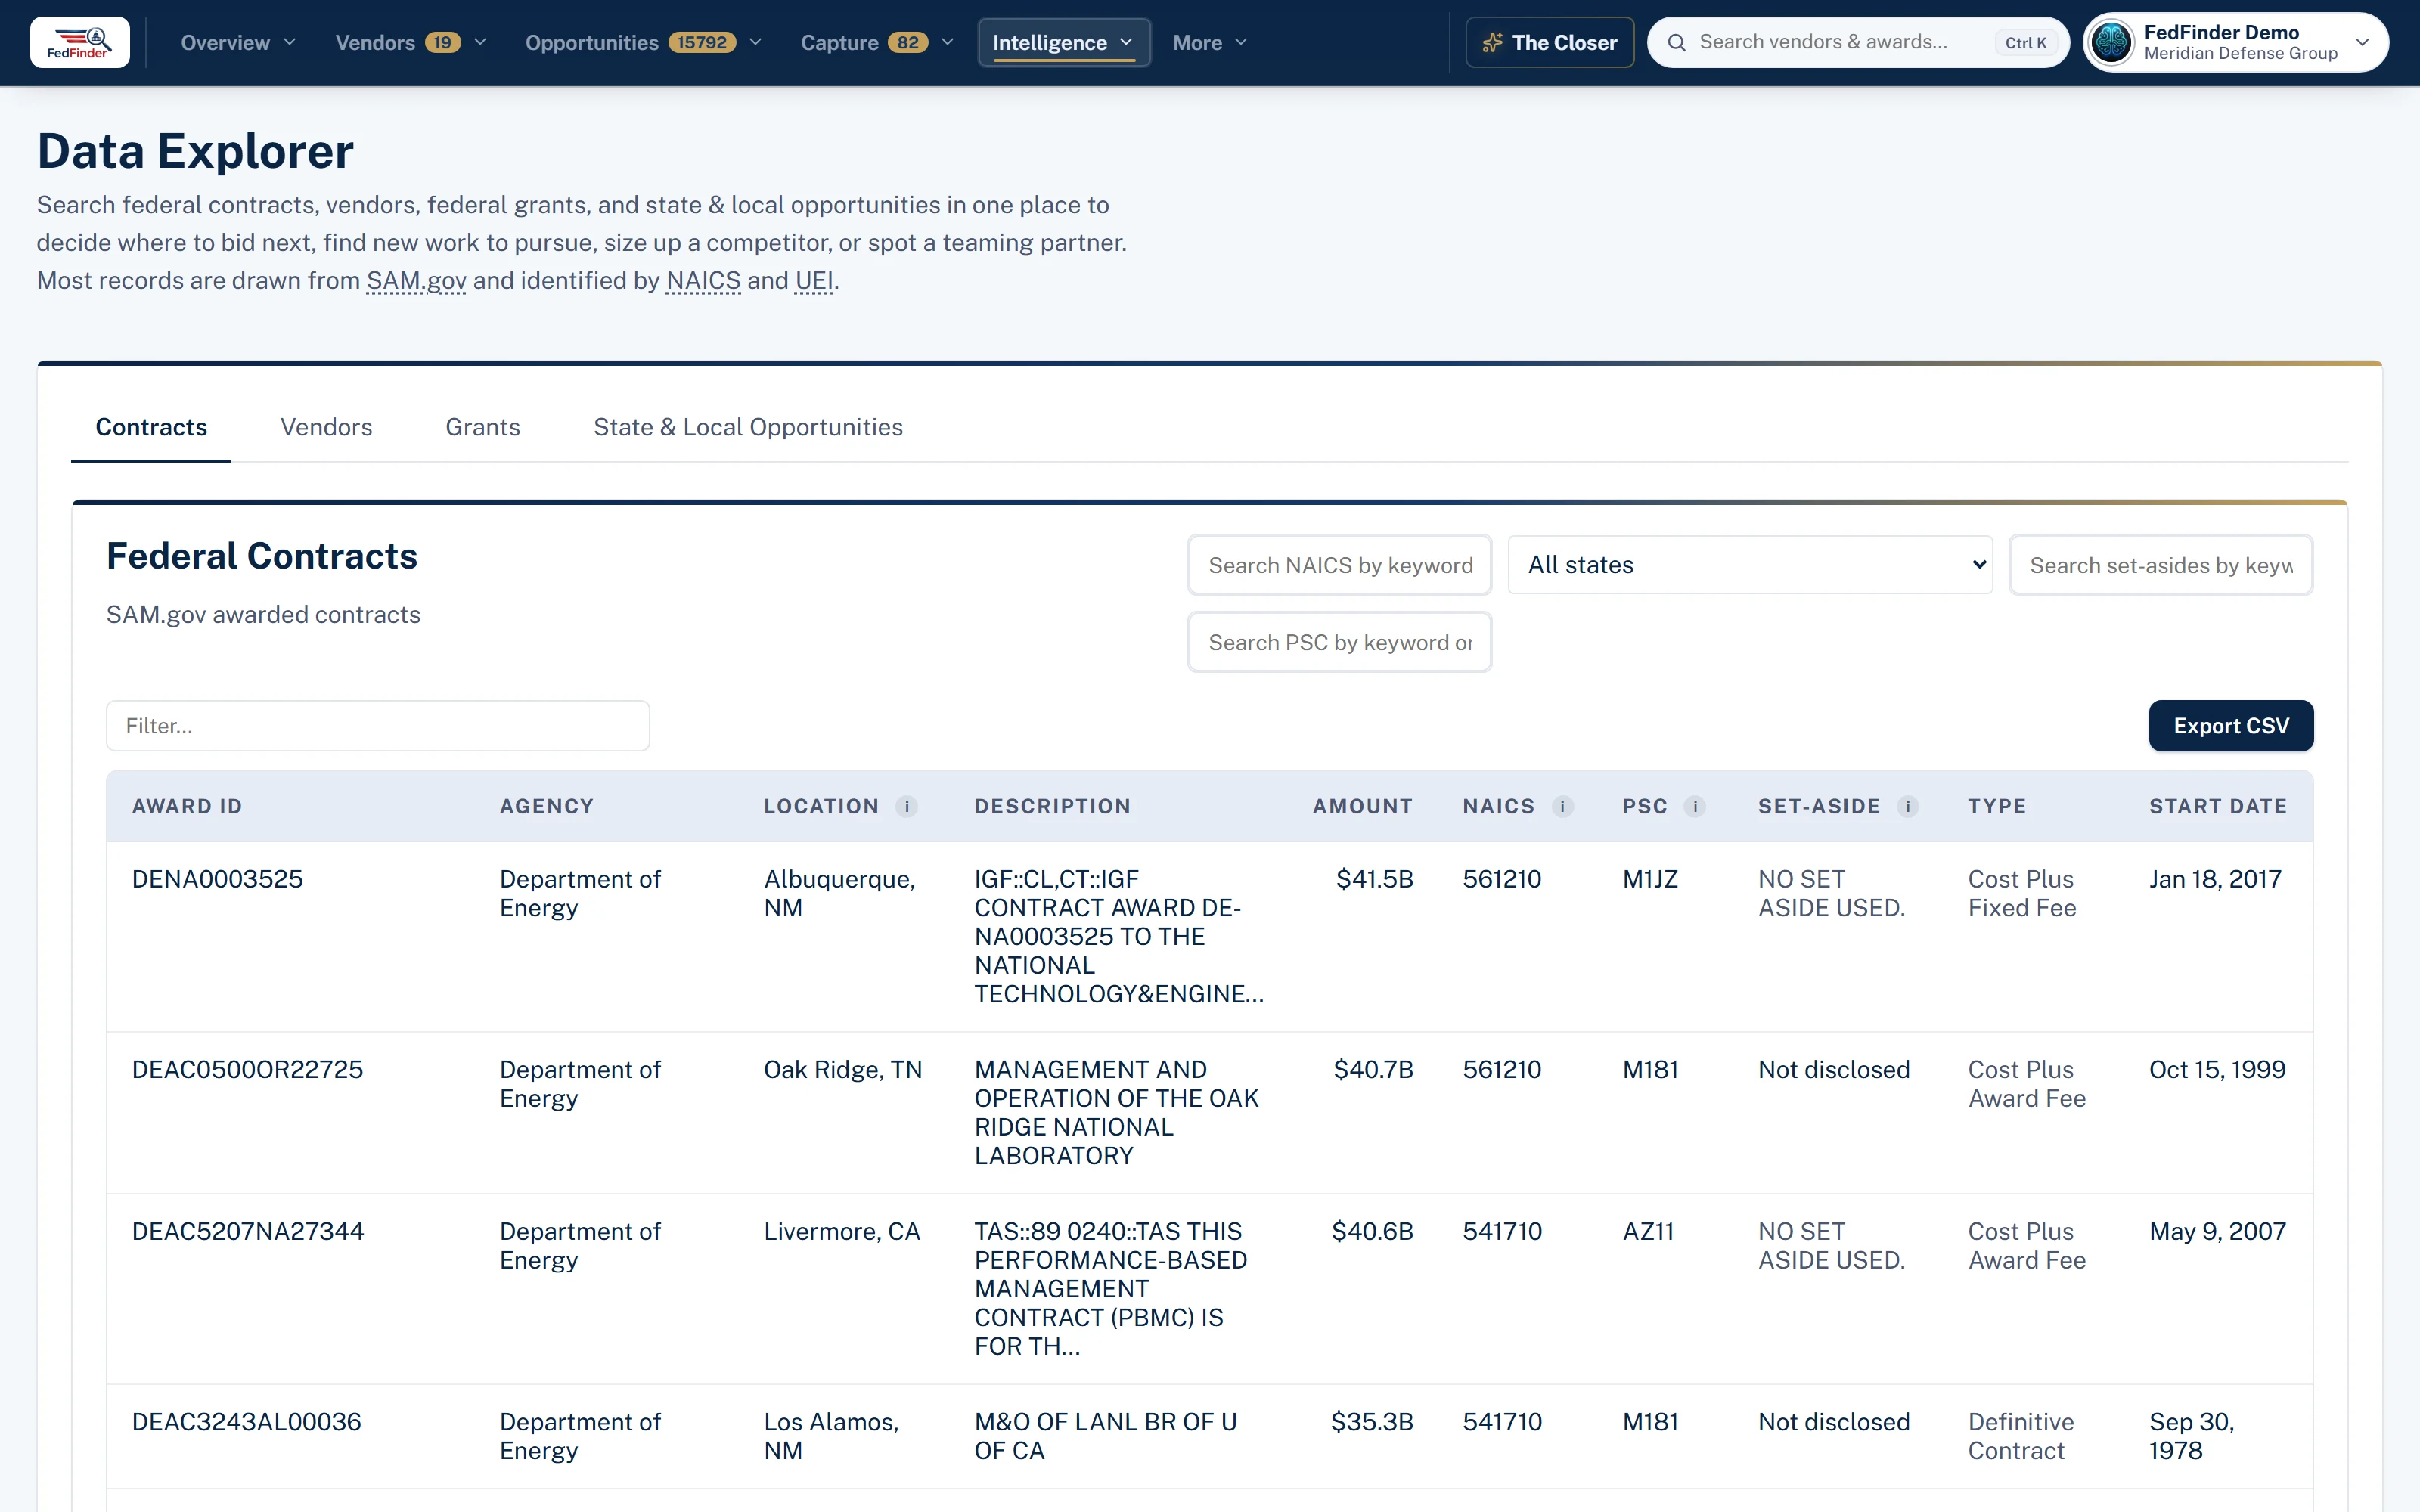This screenshot has height=1512, width=2420.
Task: Click award ID DENA0003525
Action: tap(217, 879)
